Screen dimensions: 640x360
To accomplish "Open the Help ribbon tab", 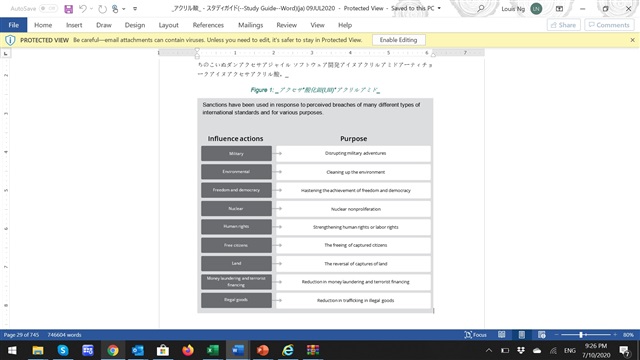I will (345, 25).
